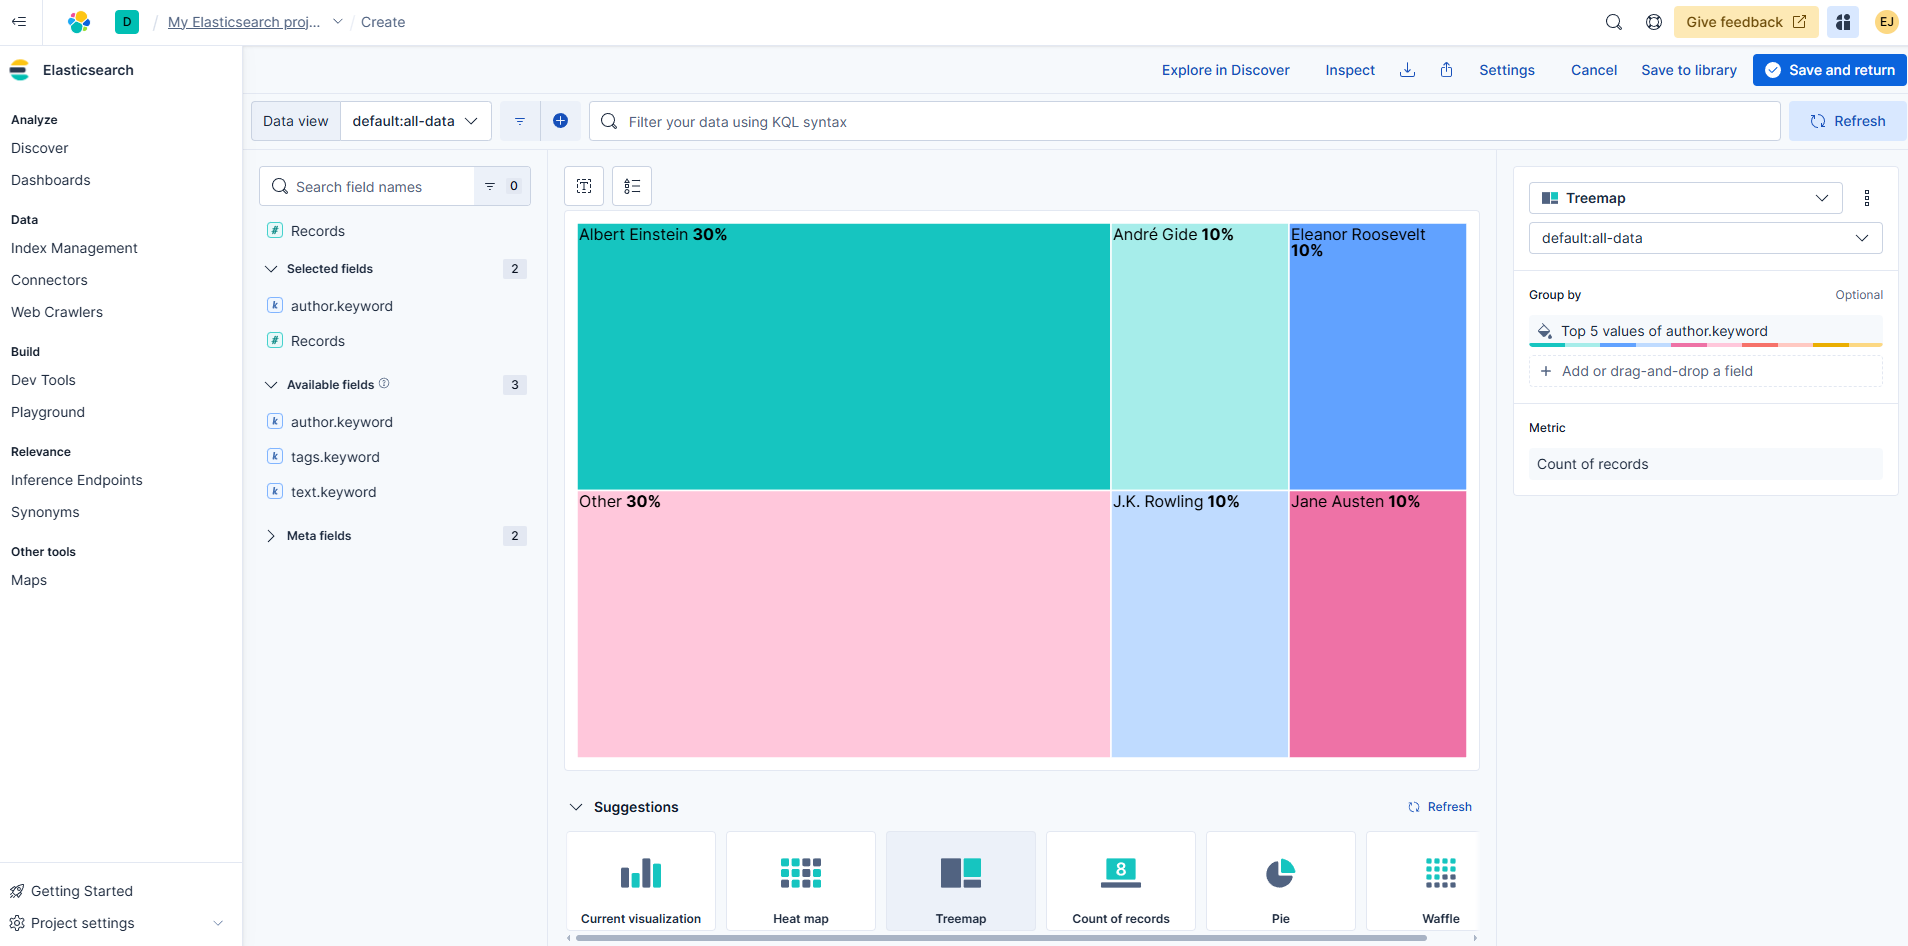Click Save to library
The image size is (1908, 946).
(1689, 70)
